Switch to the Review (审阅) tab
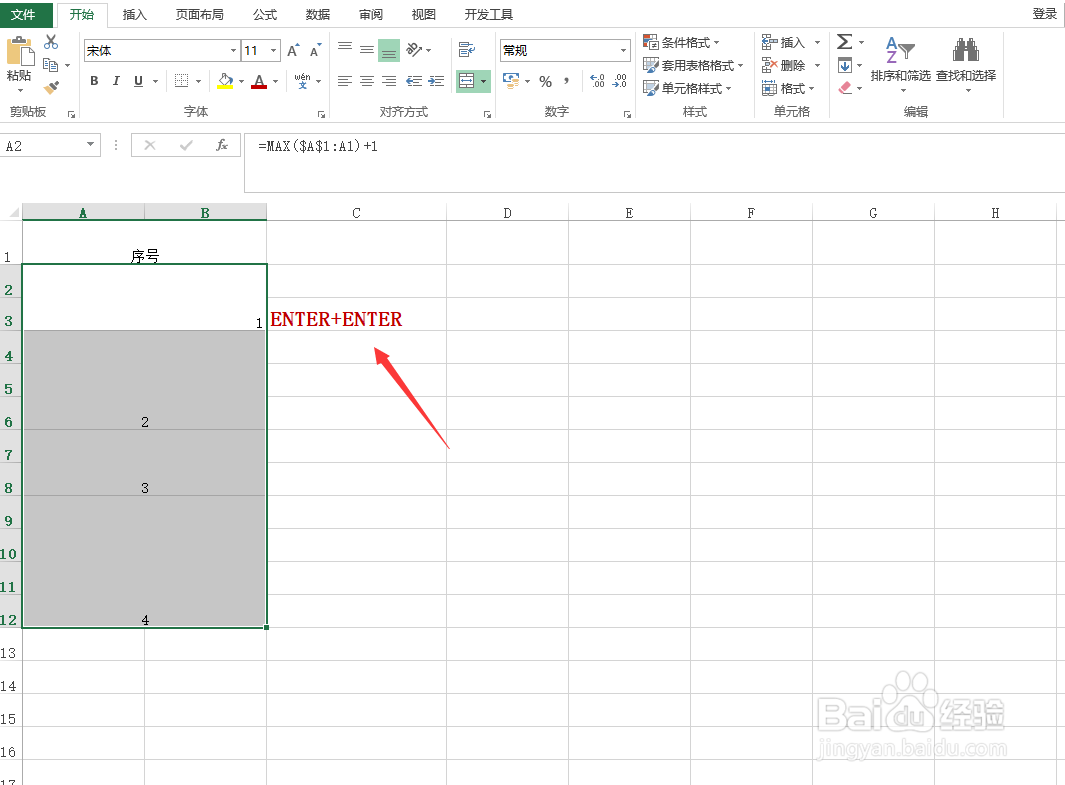 371,14
